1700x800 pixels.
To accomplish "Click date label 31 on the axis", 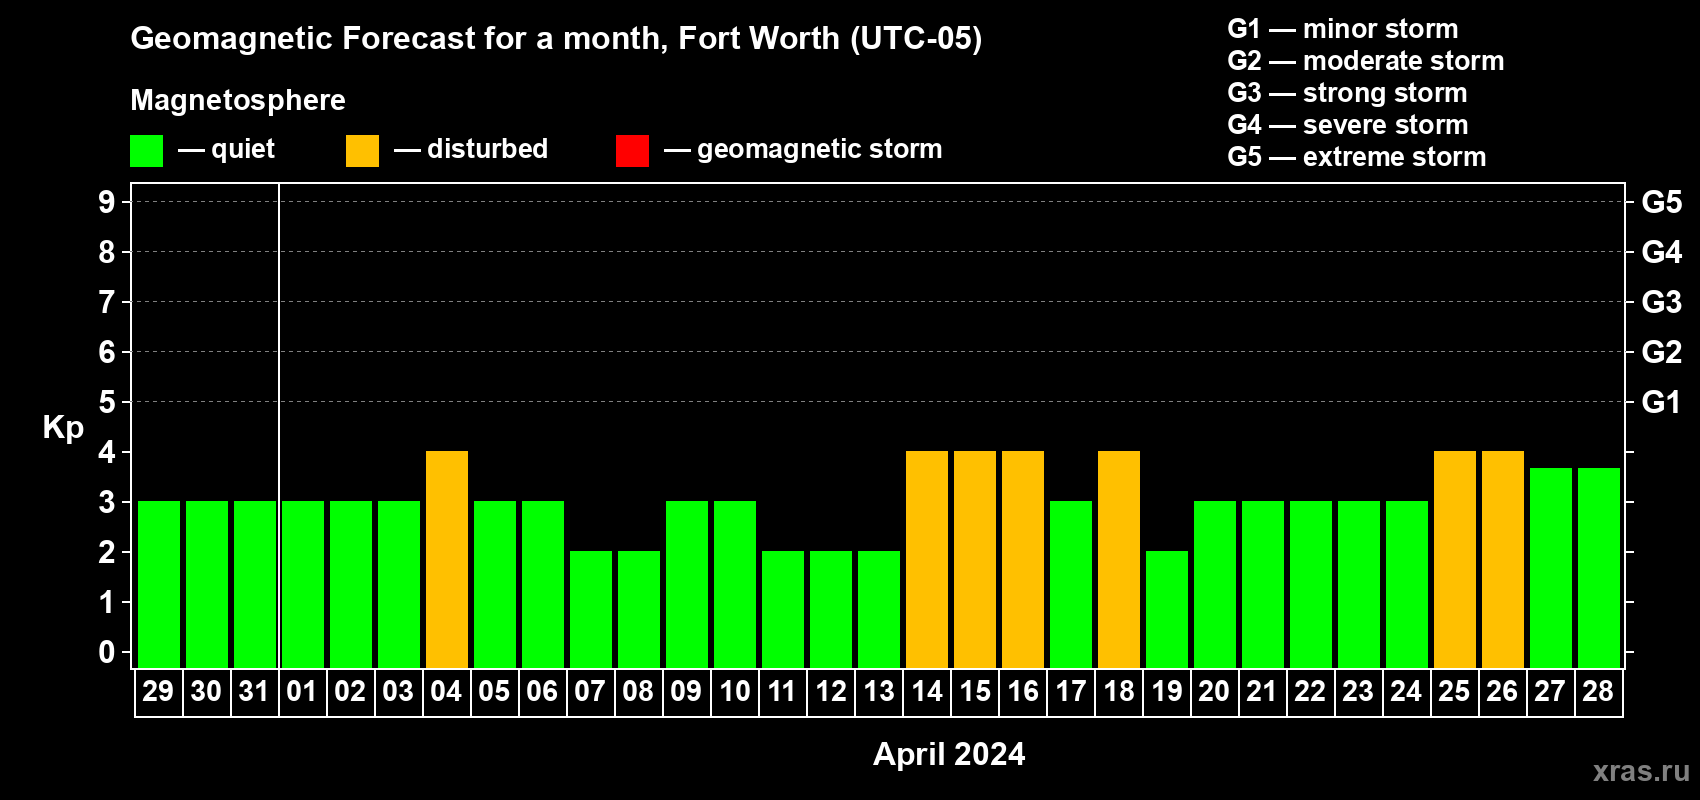I will pos(254,692).
